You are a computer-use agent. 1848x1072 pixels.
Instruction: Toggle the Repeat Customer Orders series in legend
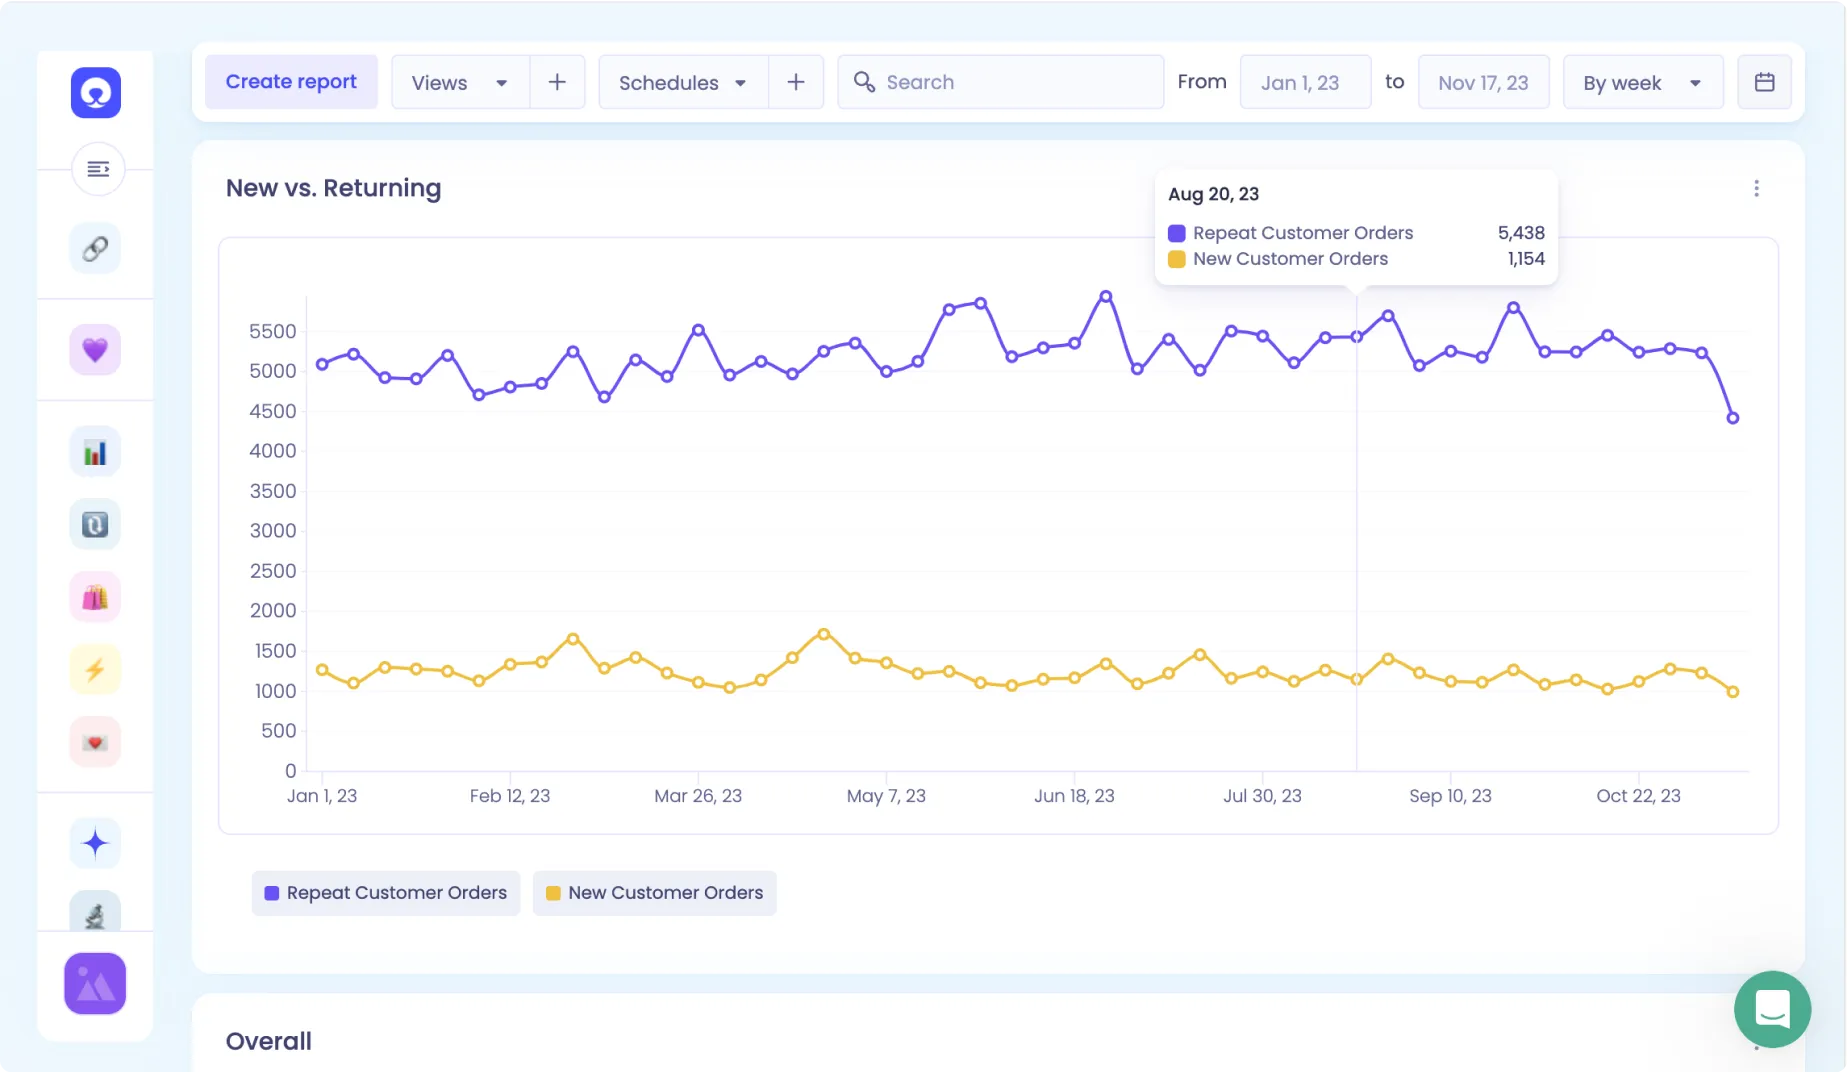point(385,892)
